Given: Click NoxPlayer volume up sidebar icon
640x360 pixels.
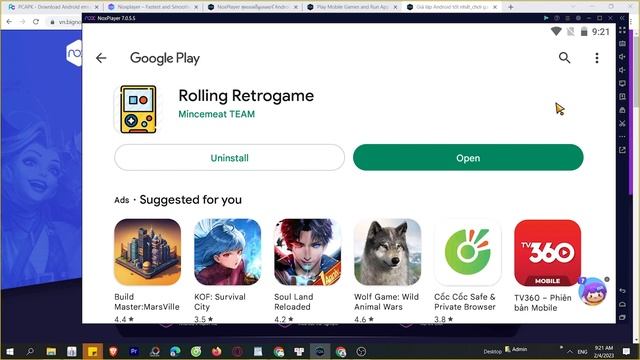Looking at the screenshot, I should (x=622, y=57).
